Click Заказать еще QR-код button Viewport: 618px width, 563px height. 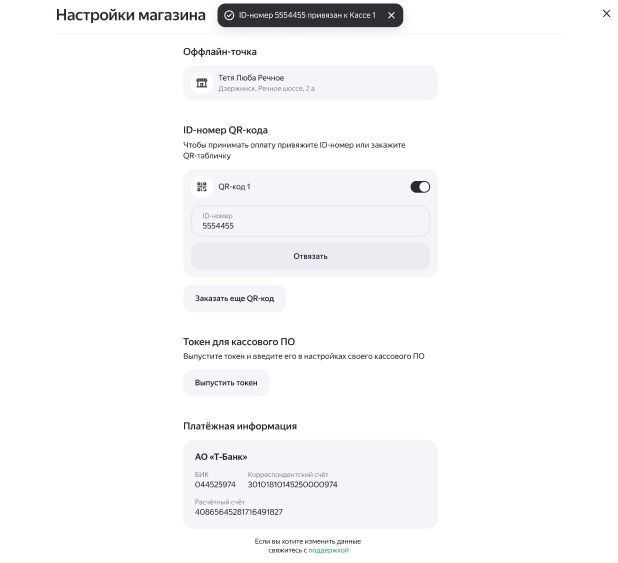coord(234,298)
